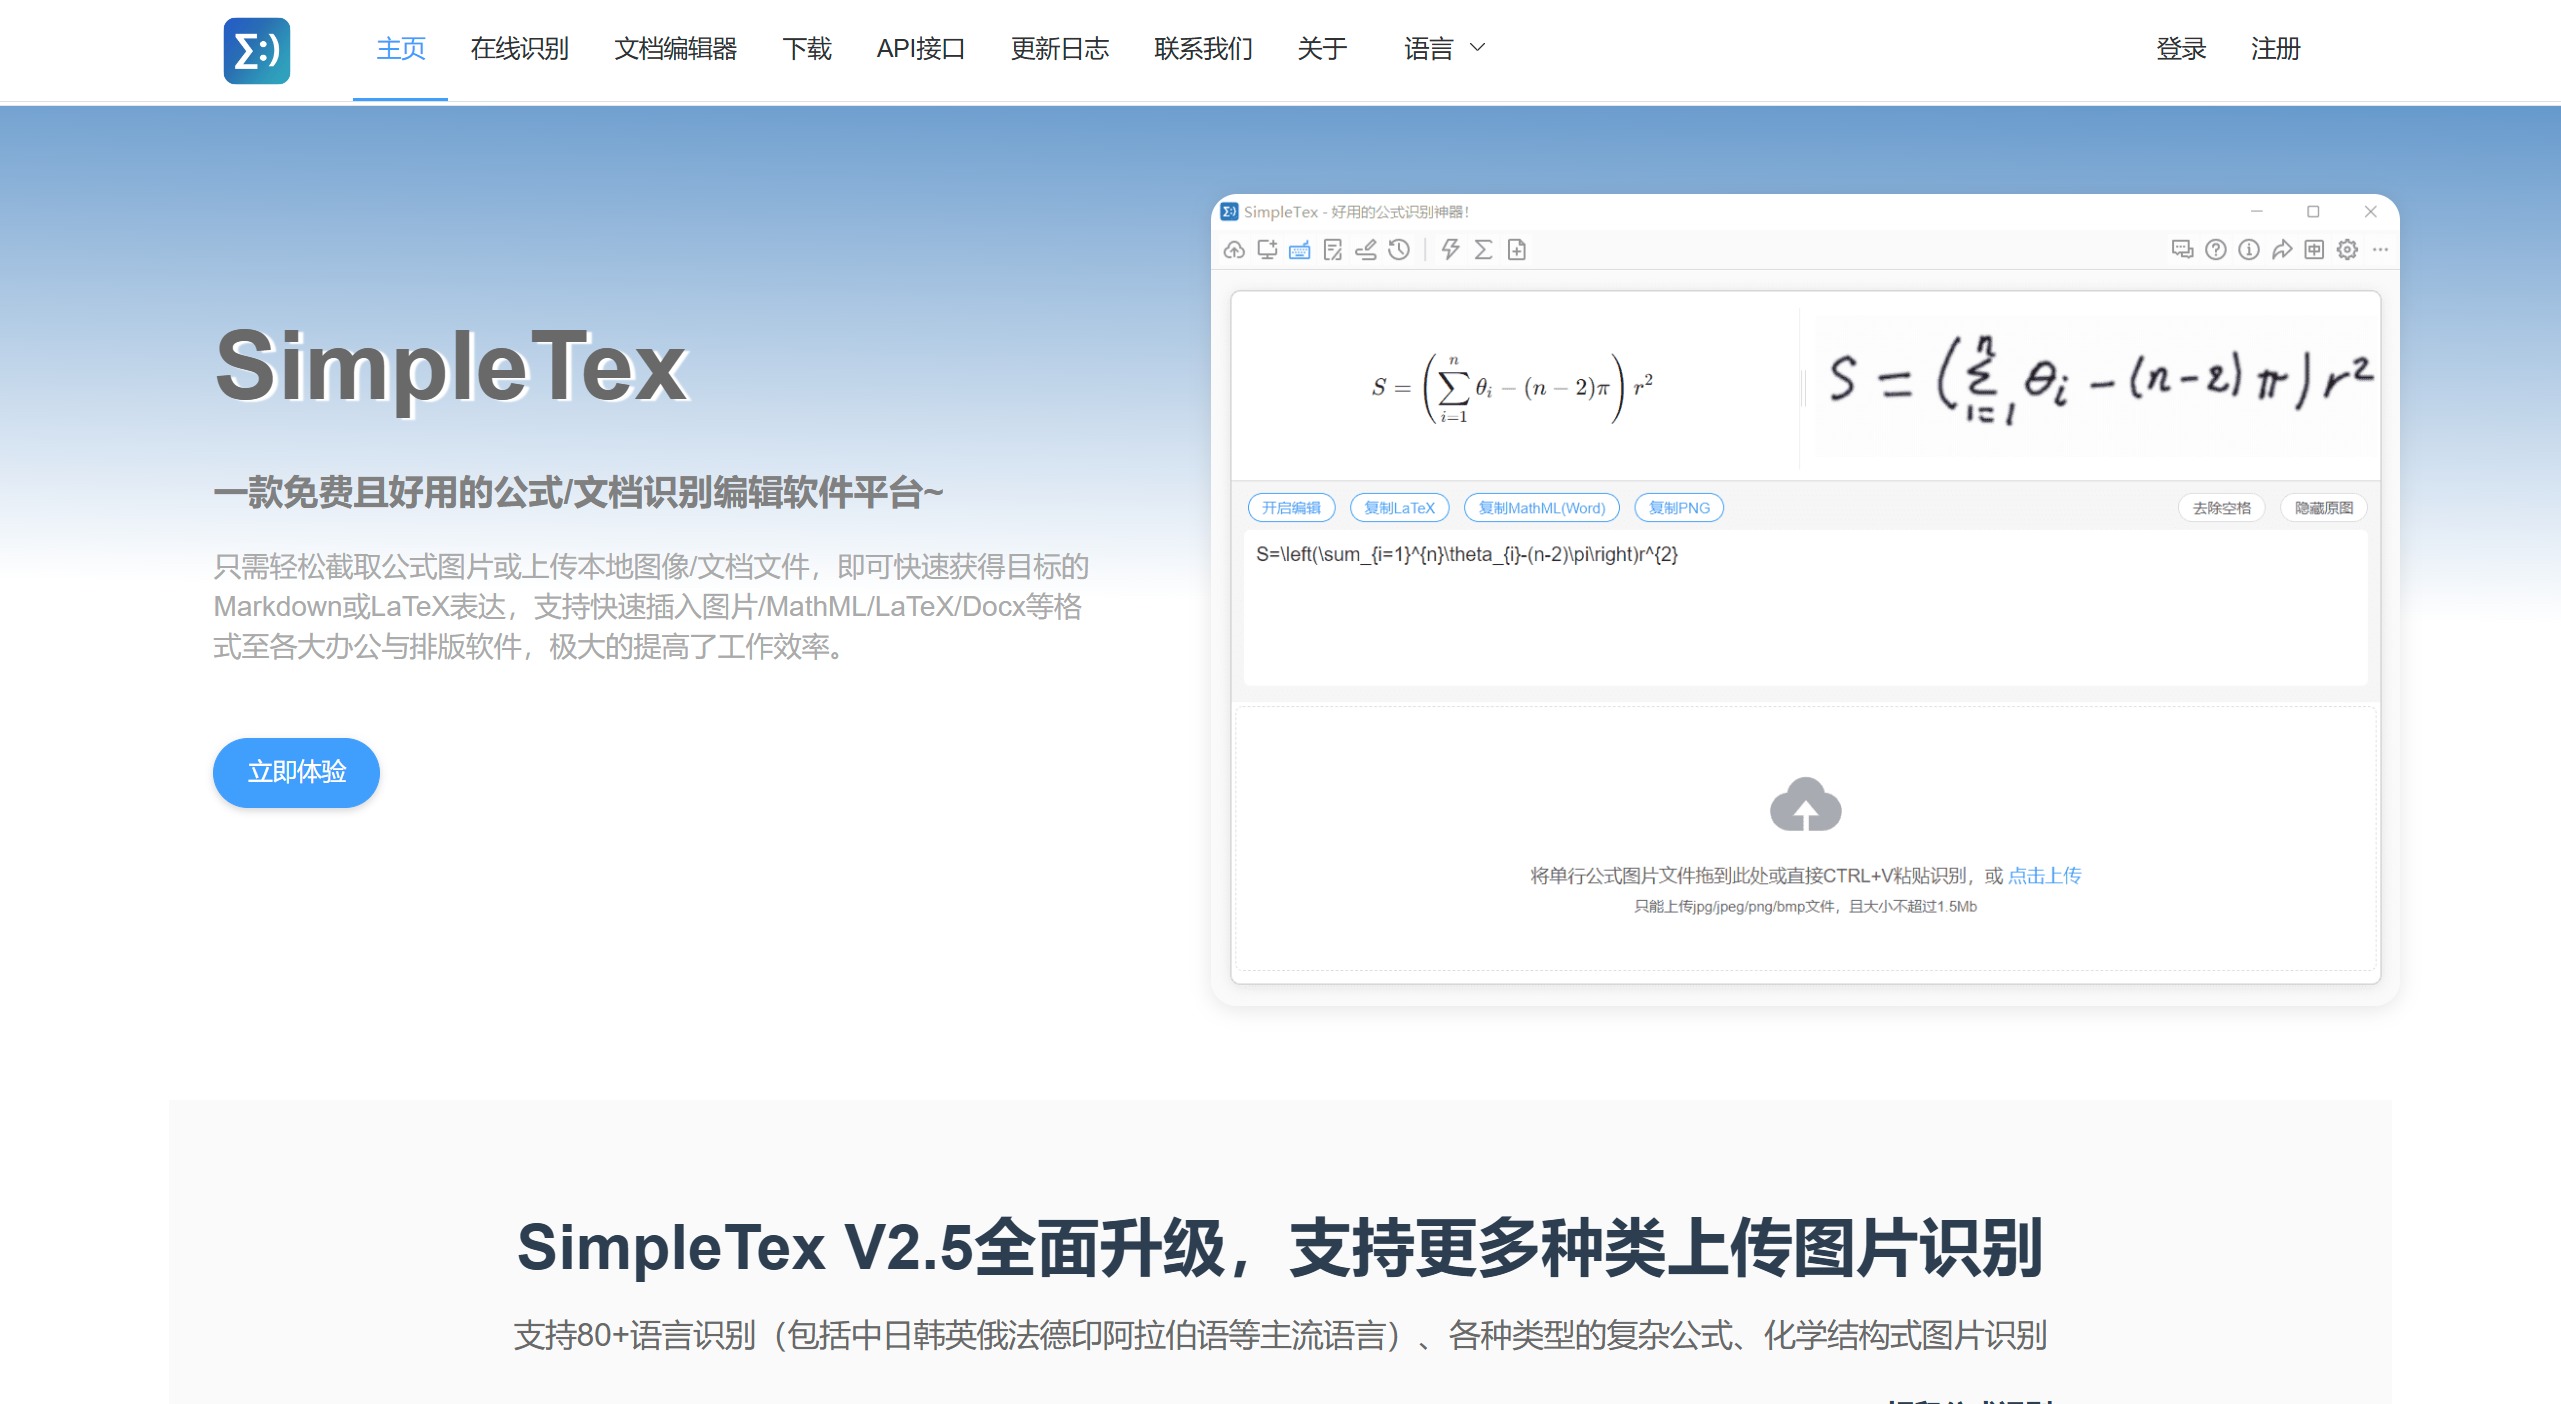Maximize the SimpleTex app window

tap(2313, 212)
